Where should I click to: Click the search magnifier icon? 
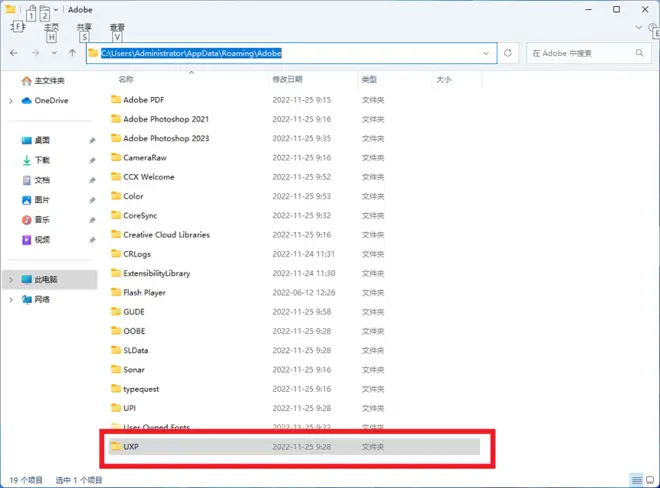pyautogui.click(x=639, y=53)
